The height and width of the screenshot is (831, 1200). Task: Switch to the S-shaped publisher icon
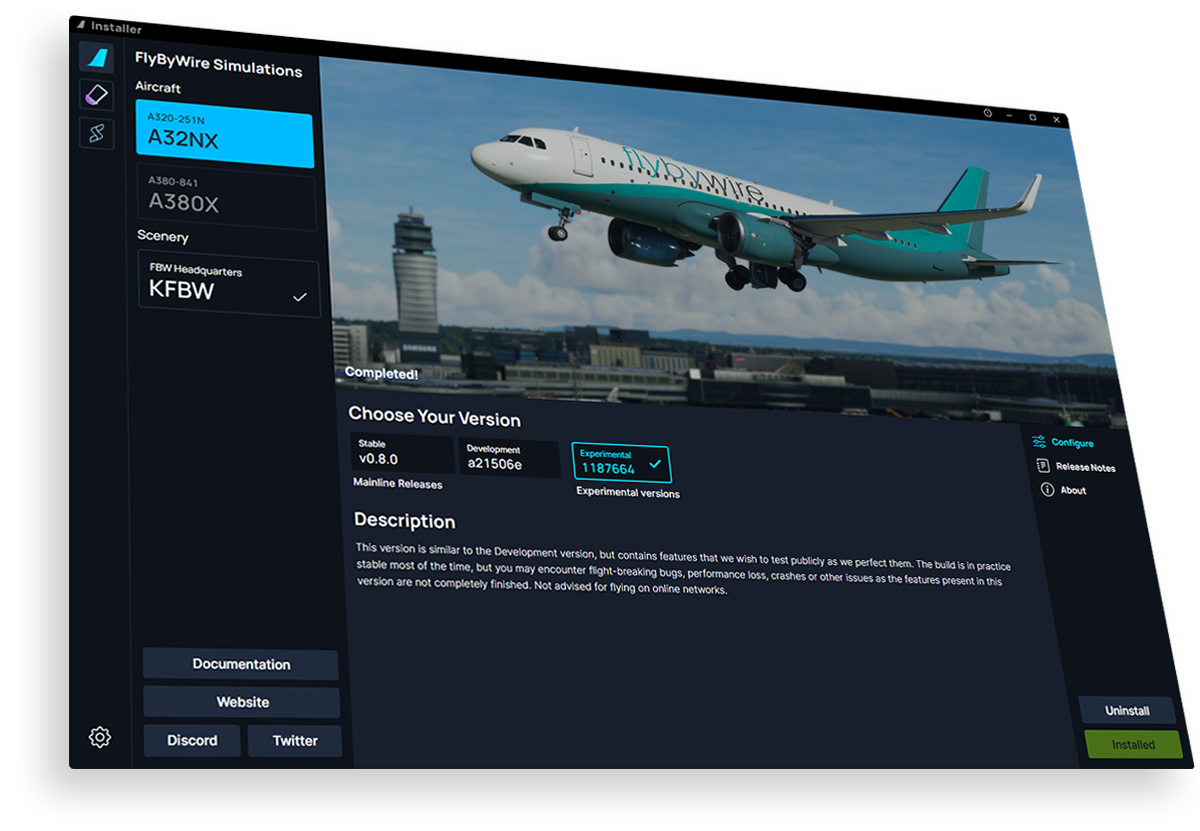click(97, 133)
